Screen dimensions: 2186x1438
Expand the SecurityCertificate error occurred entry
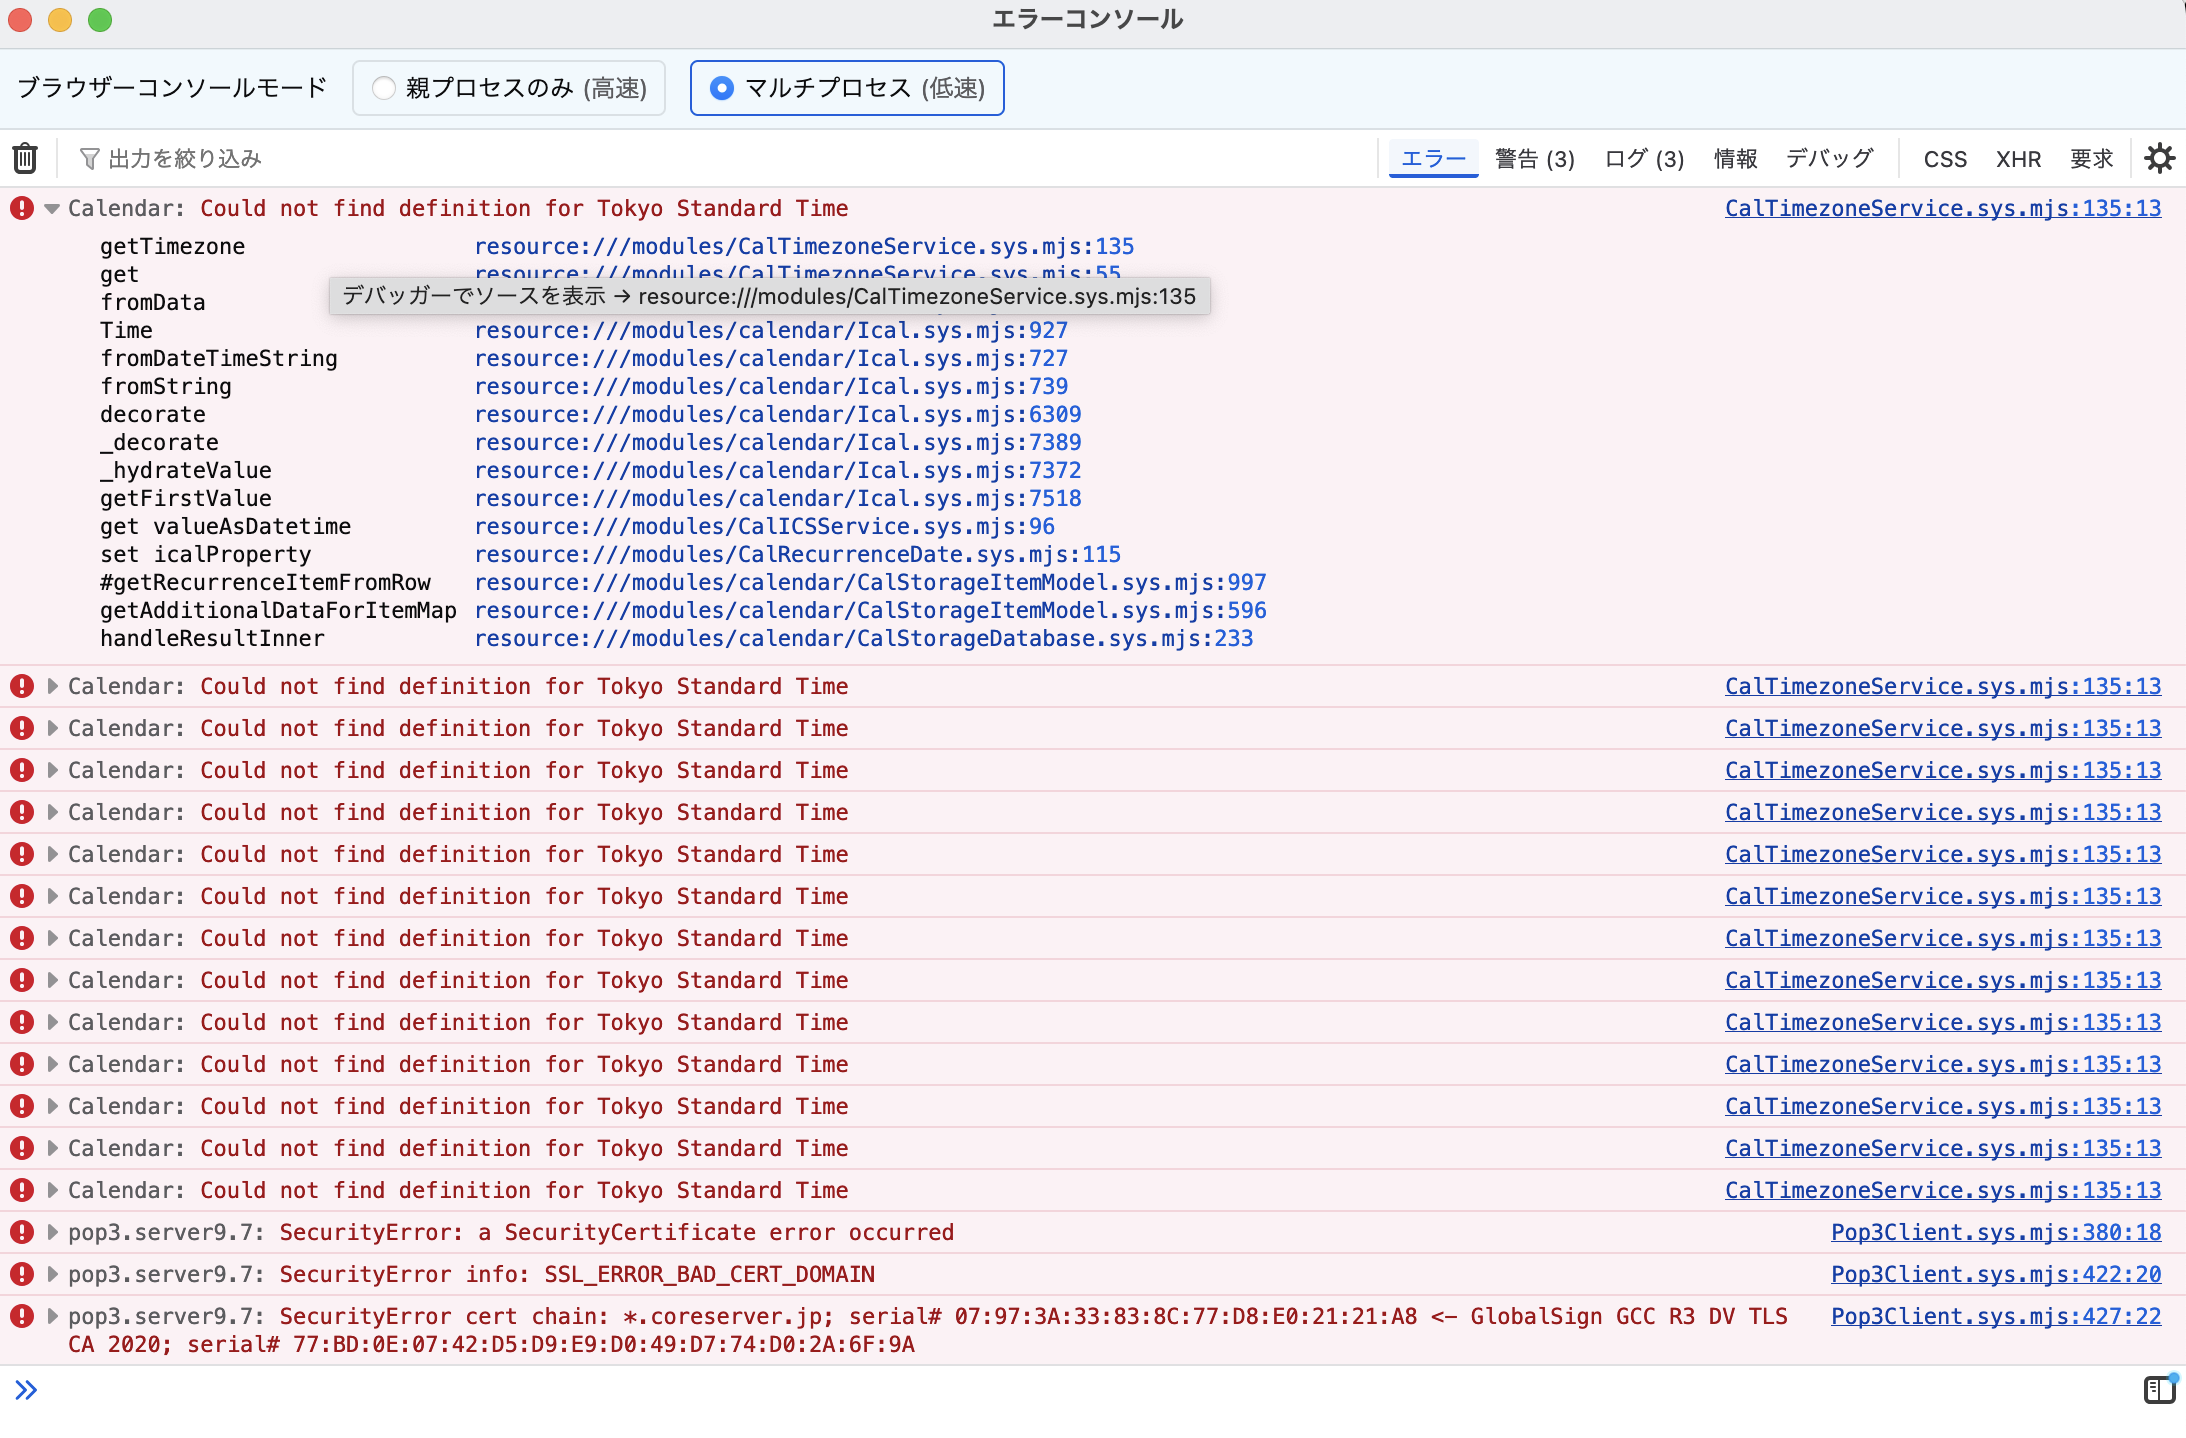point(52,1232)
